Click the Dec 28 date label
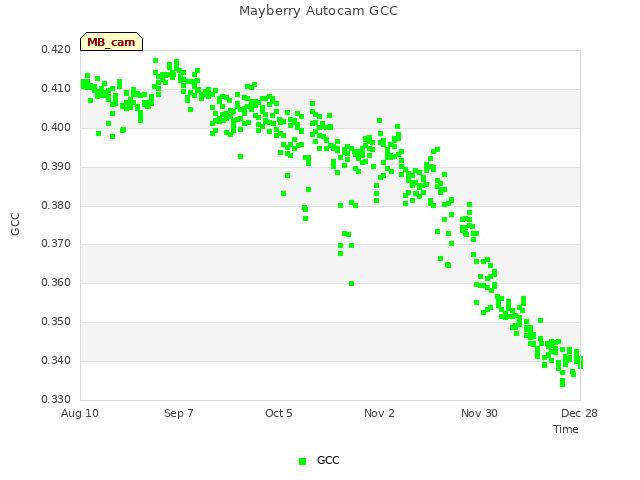Screen dimensions: 640x480 (x=579, y=413)
